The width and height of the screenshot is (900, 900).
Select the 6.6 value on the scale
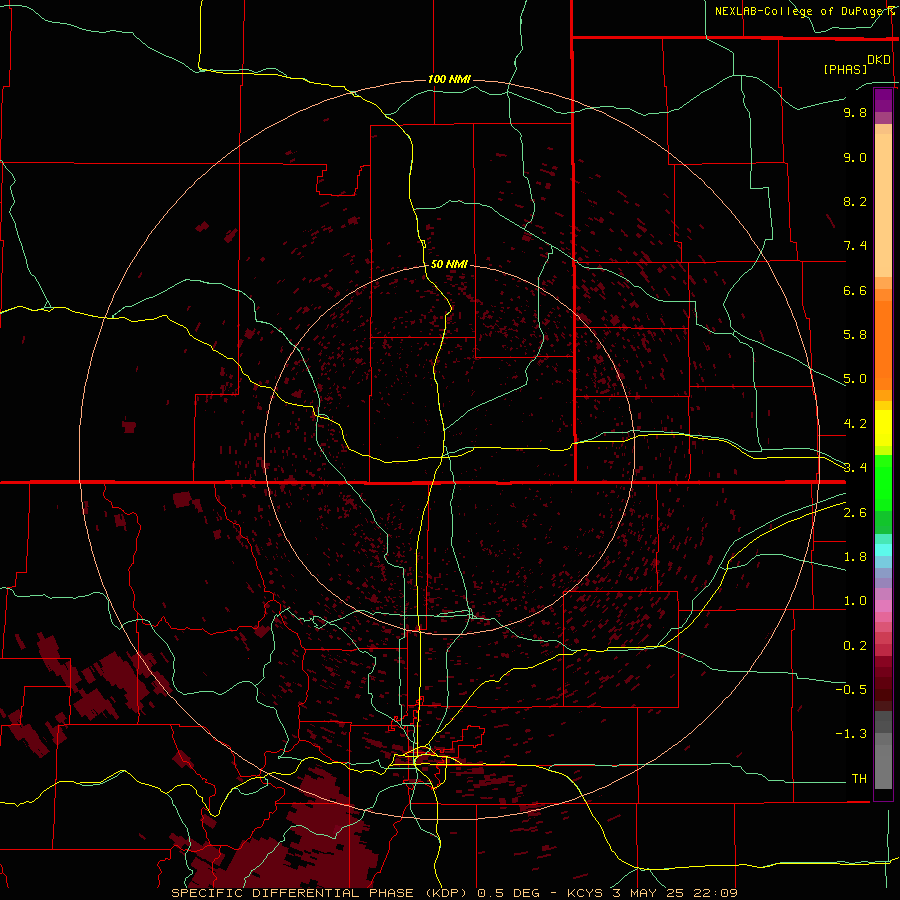855,290
